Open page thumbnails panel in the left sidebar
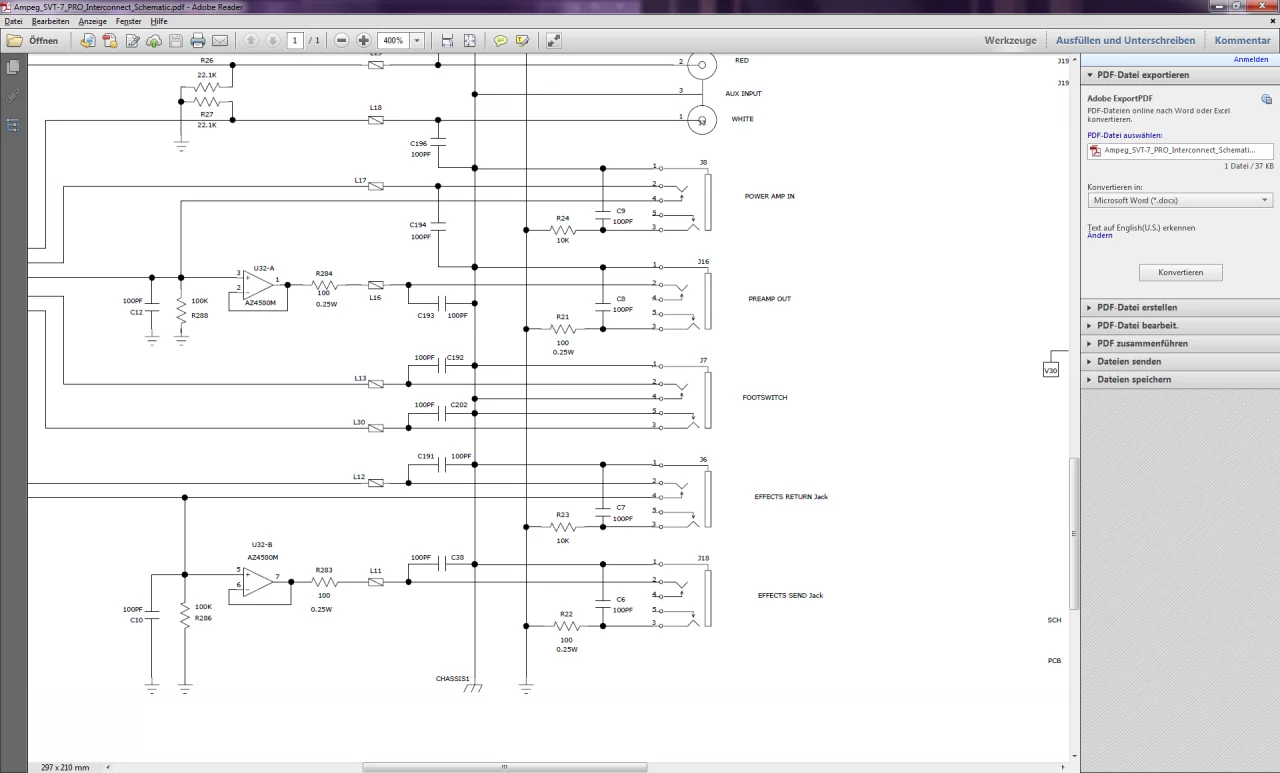Screen dimensions: 1280x773 coord(13,67)
